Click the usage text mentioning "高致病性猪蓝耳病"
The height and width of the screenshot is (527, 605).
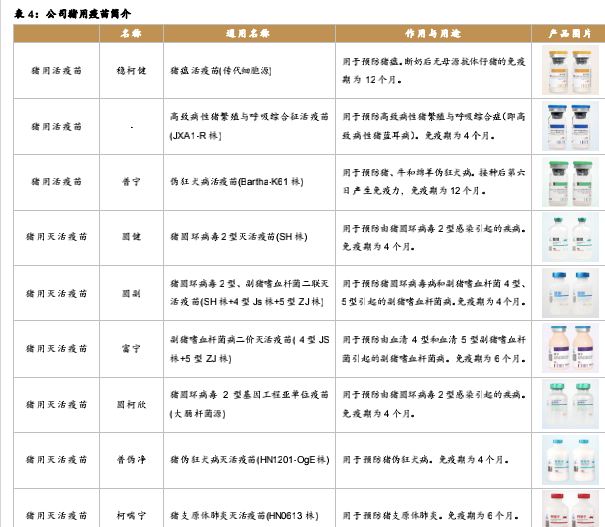434,126
